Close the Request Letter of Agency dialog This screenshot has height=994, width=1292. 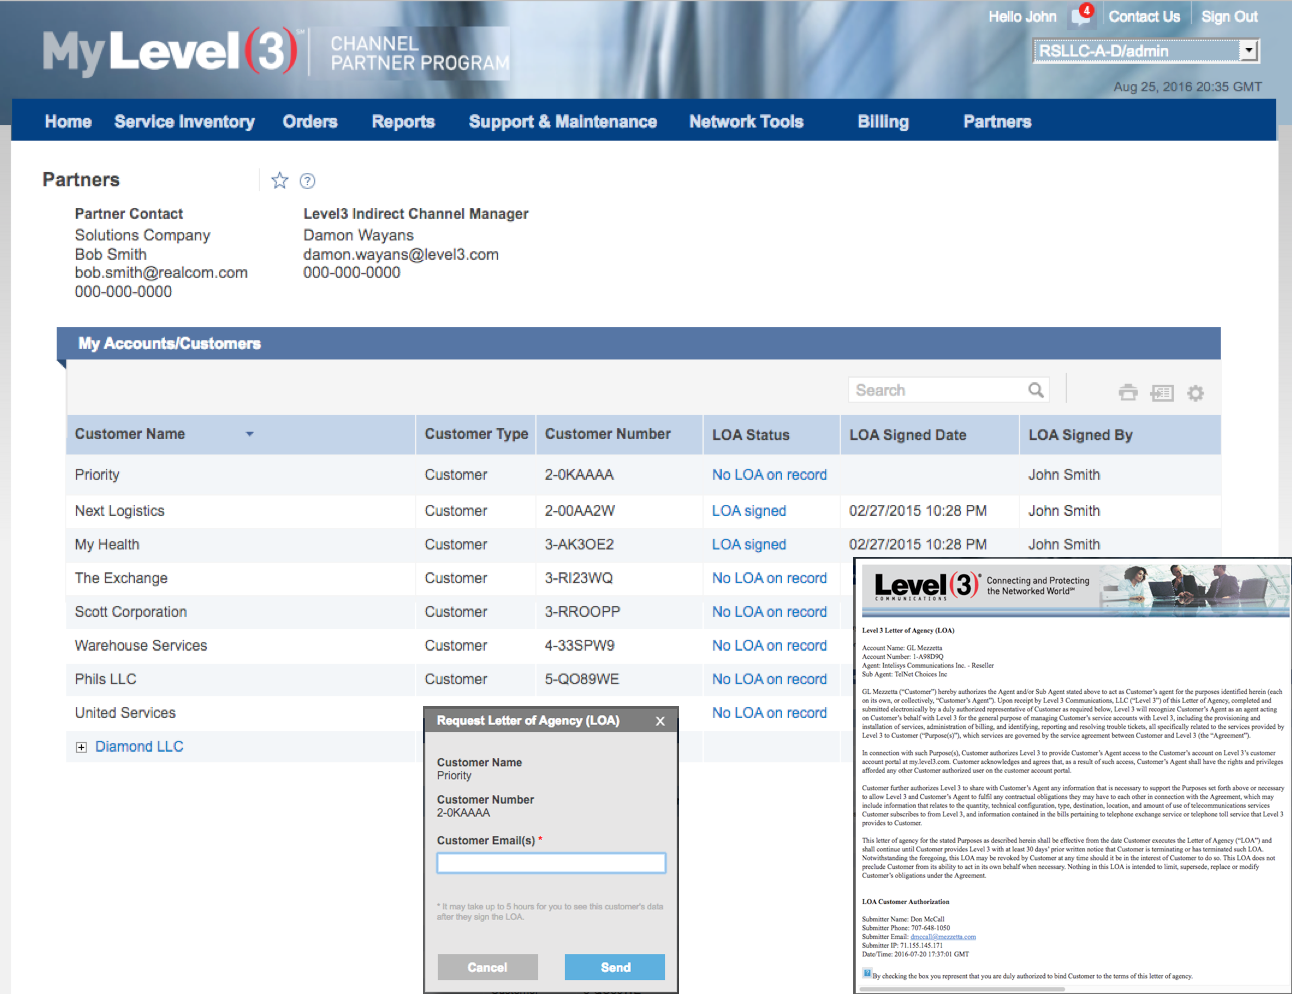660,721
